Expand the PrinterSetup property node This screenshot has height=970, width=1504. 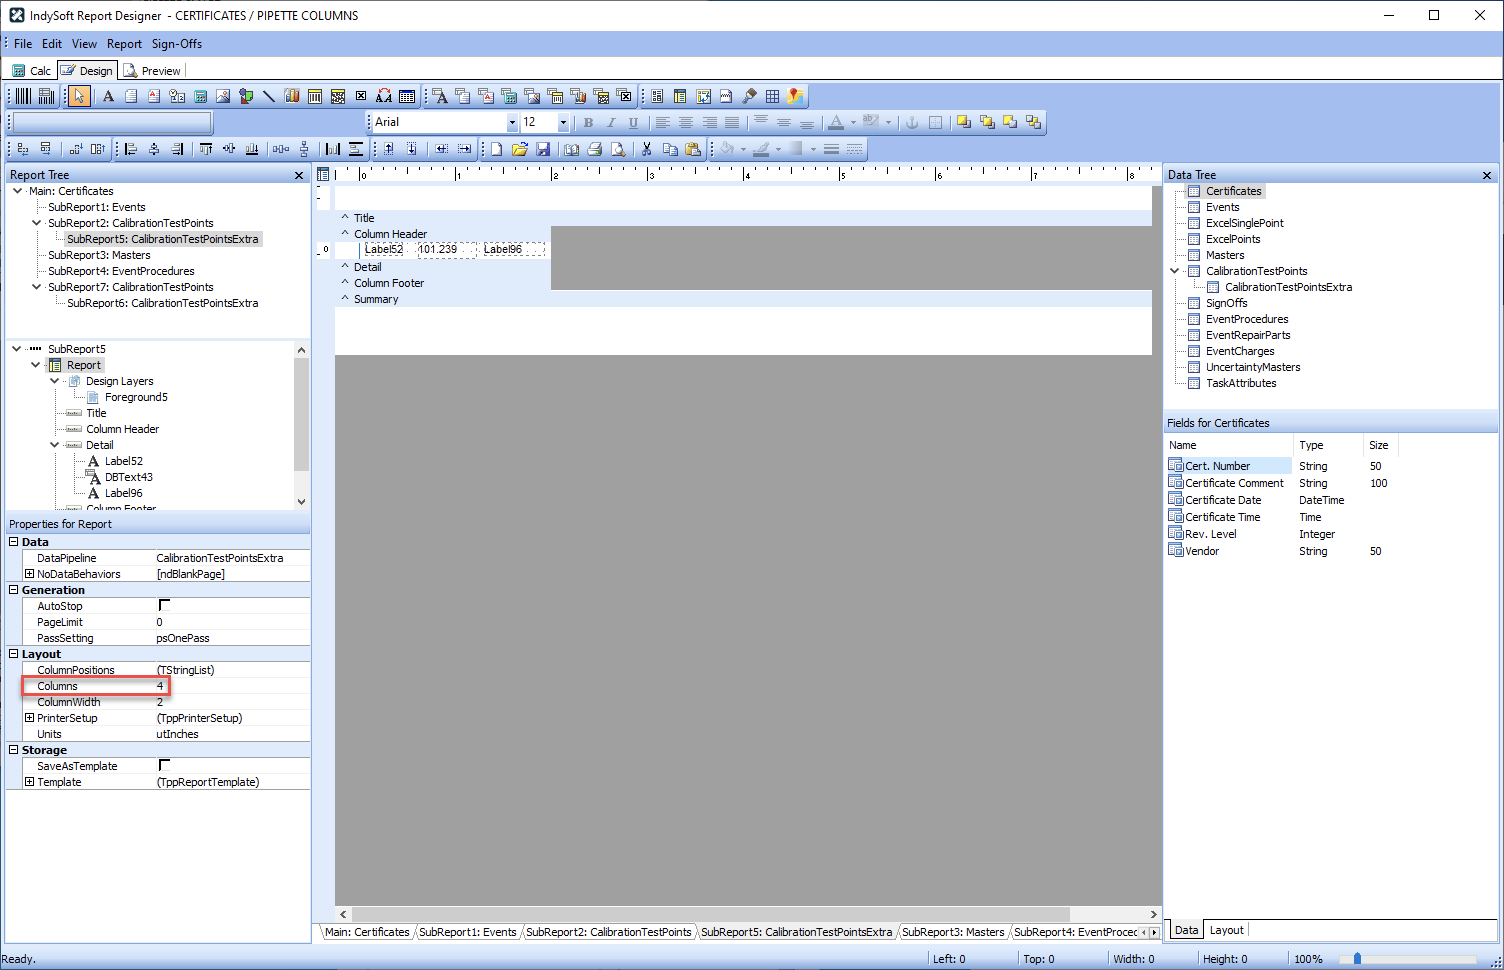(29, 718)
